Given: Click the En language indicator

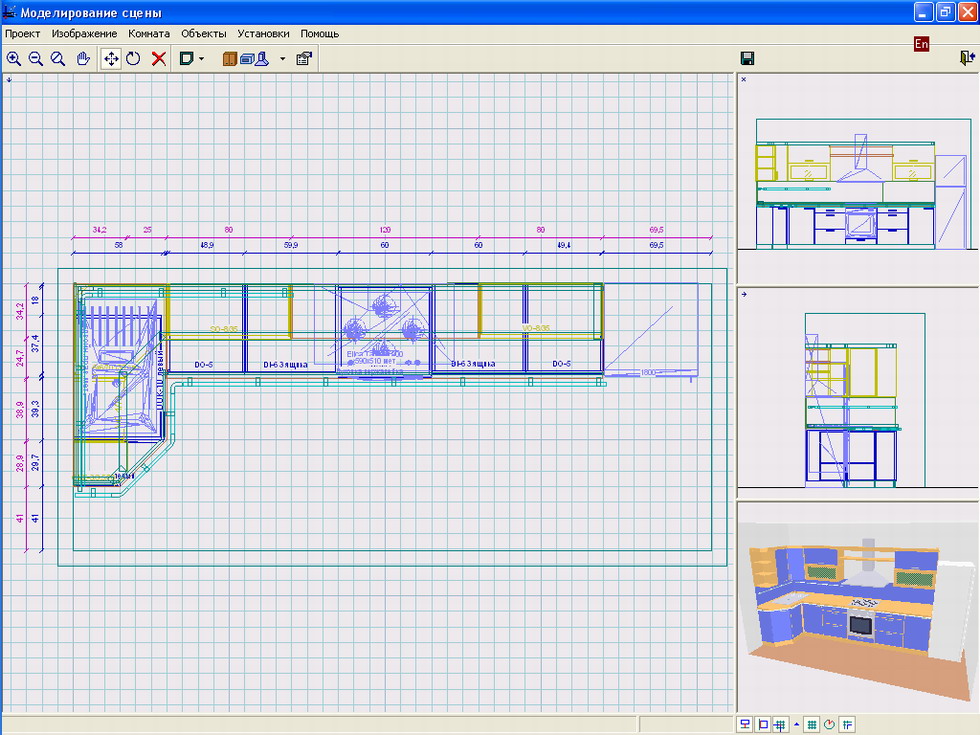Looking at the screenshot, I should pos(921,44).
